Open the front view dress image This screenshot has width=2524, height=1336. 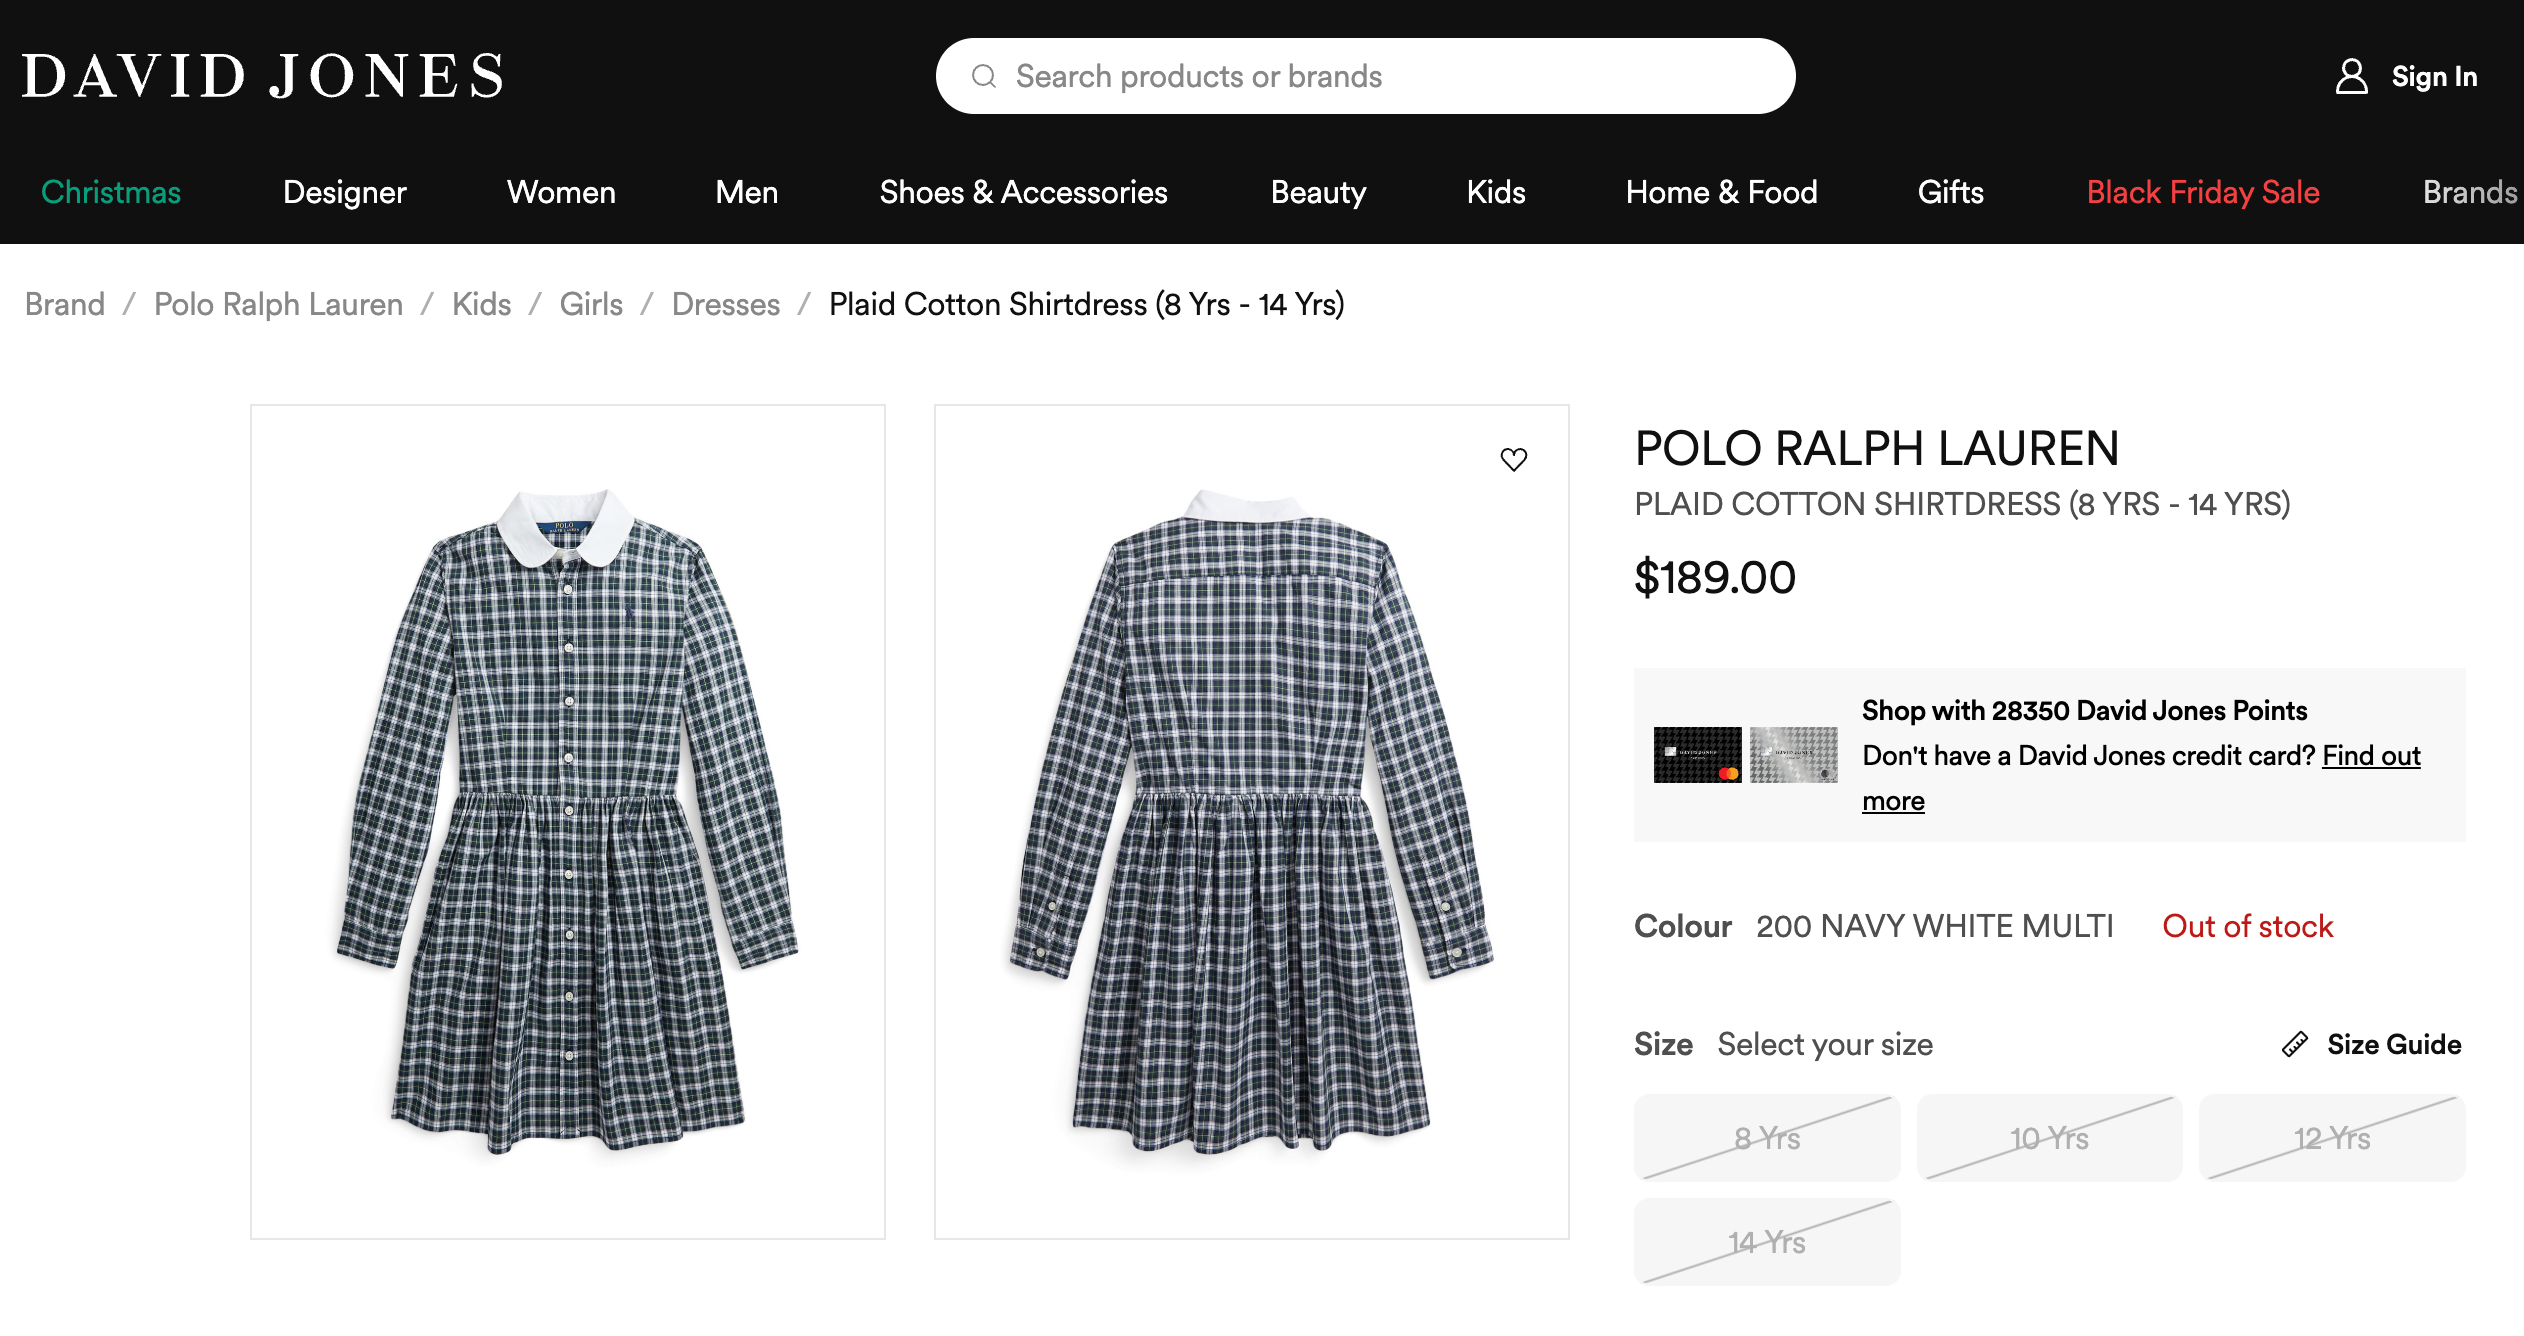tap(568, 821)
